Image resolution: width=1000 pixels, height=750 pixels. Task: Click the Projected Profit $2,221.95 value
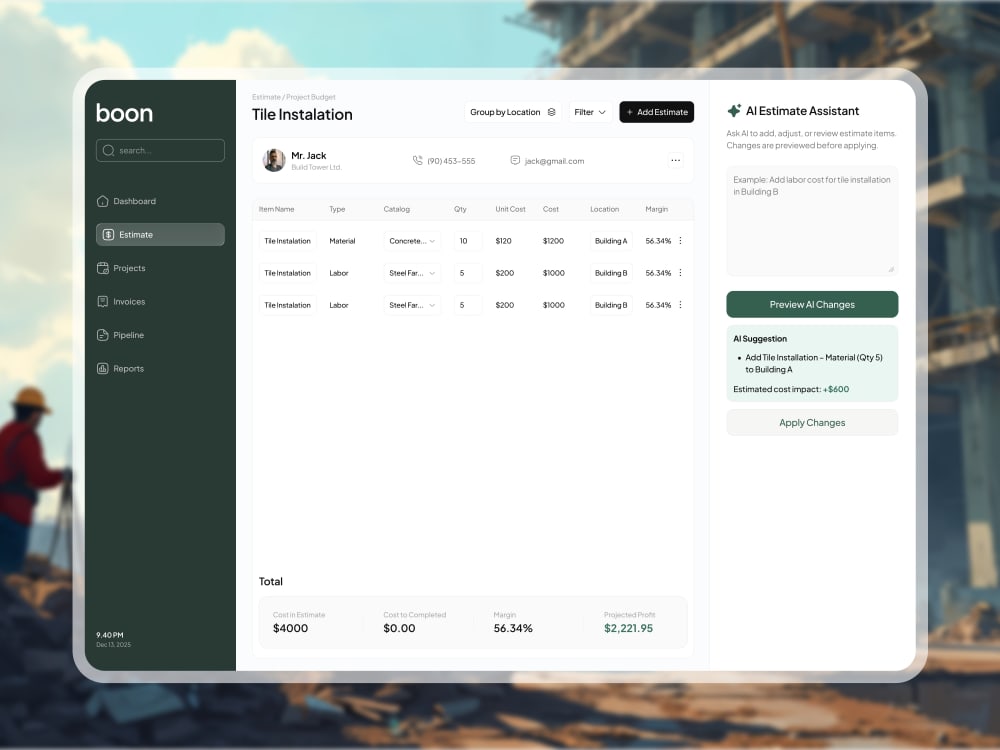click(x=628, y=628)
